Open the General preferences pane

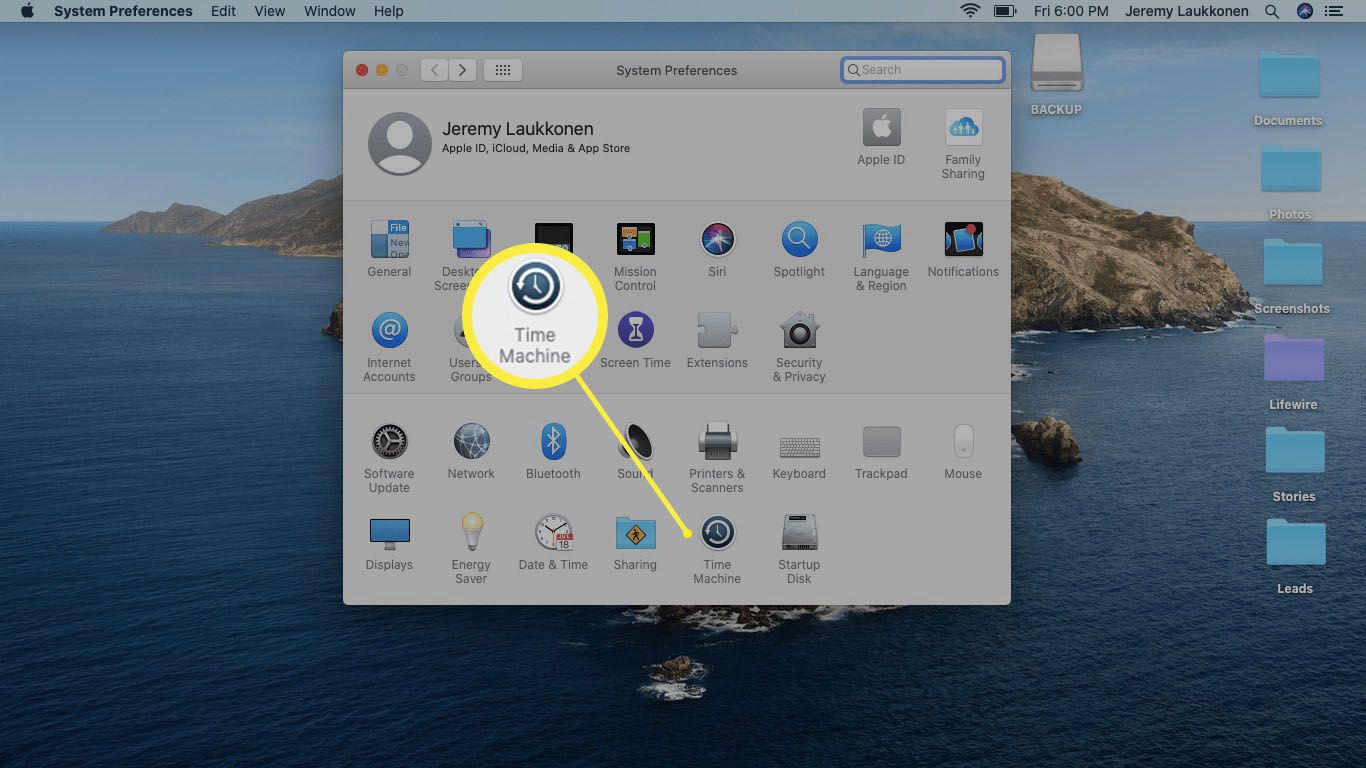click(x=389, y=240)
